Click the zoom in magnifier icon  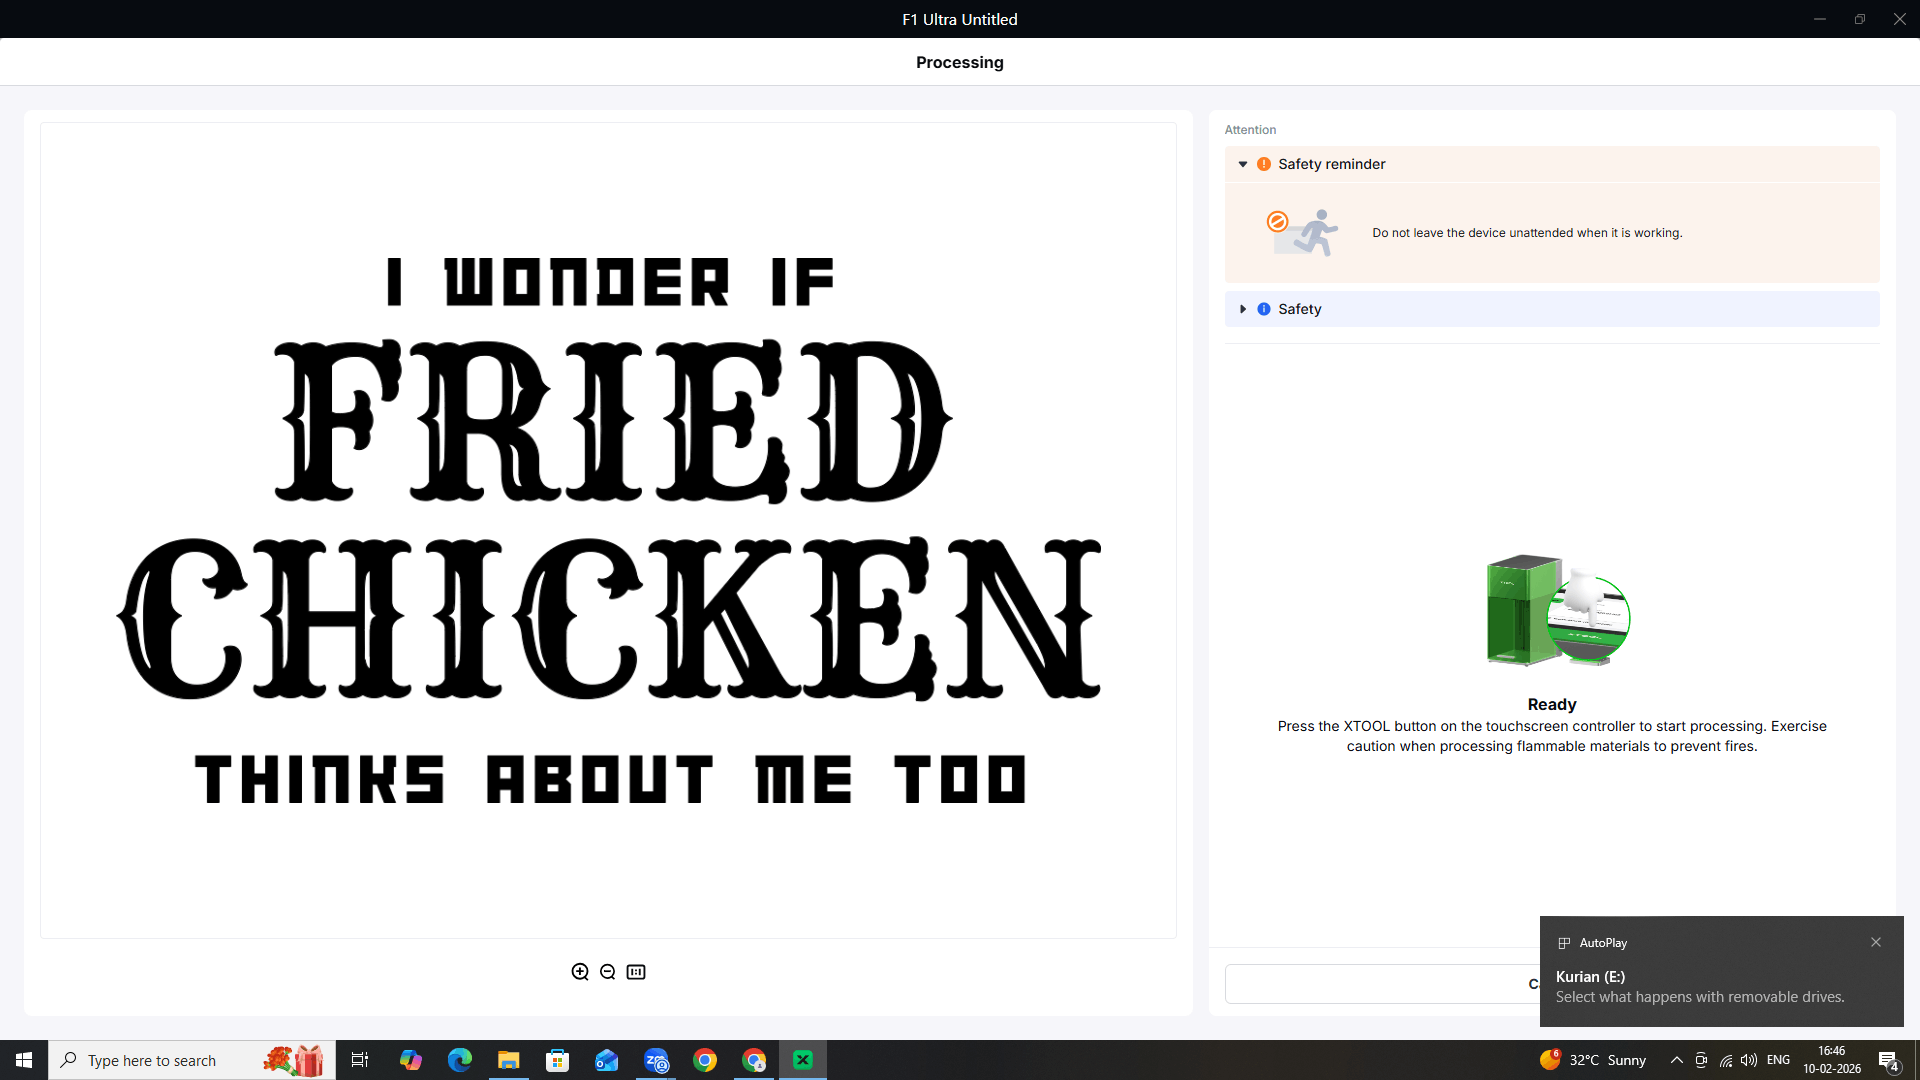580,972
